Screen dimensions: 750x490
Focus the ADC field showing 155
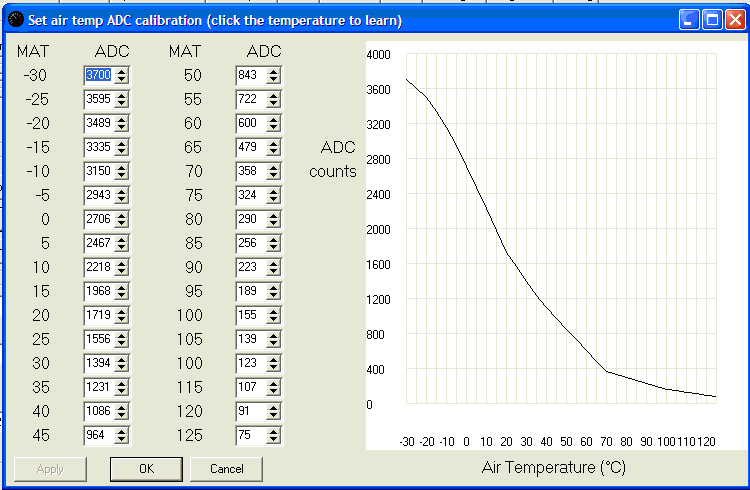[251, 315]
